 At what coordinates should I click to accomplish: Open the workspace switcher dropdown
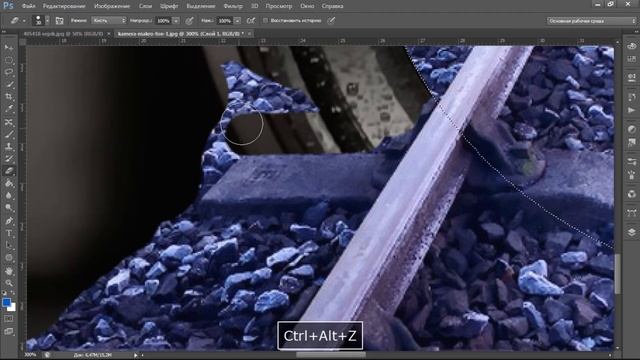[x=591, y=21]
